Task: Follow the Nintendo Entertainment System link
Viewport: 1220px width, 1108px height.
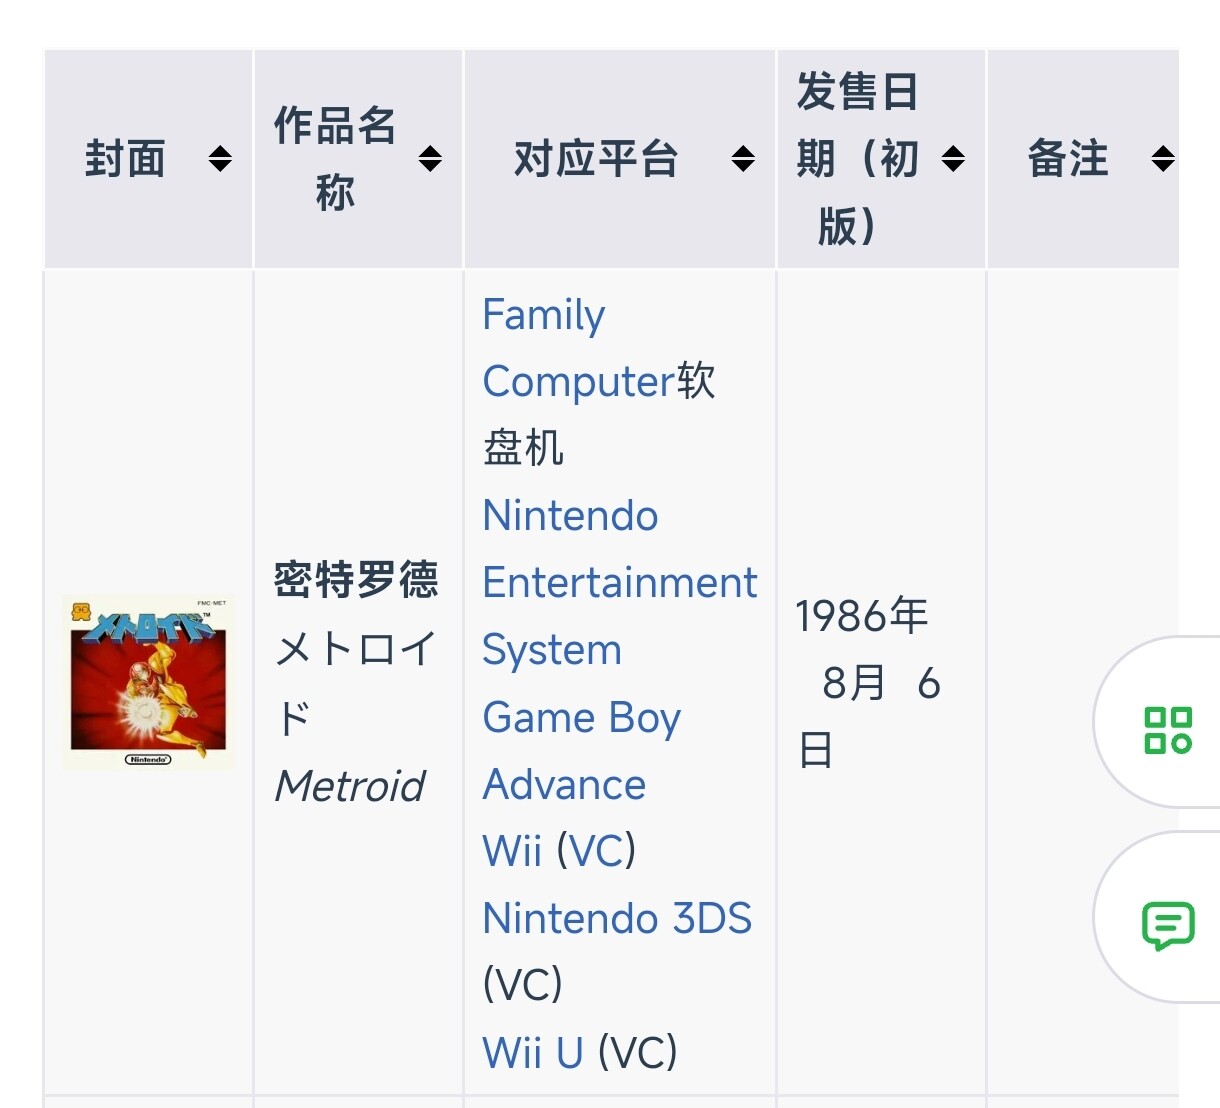Action: (x=619, y=583)
